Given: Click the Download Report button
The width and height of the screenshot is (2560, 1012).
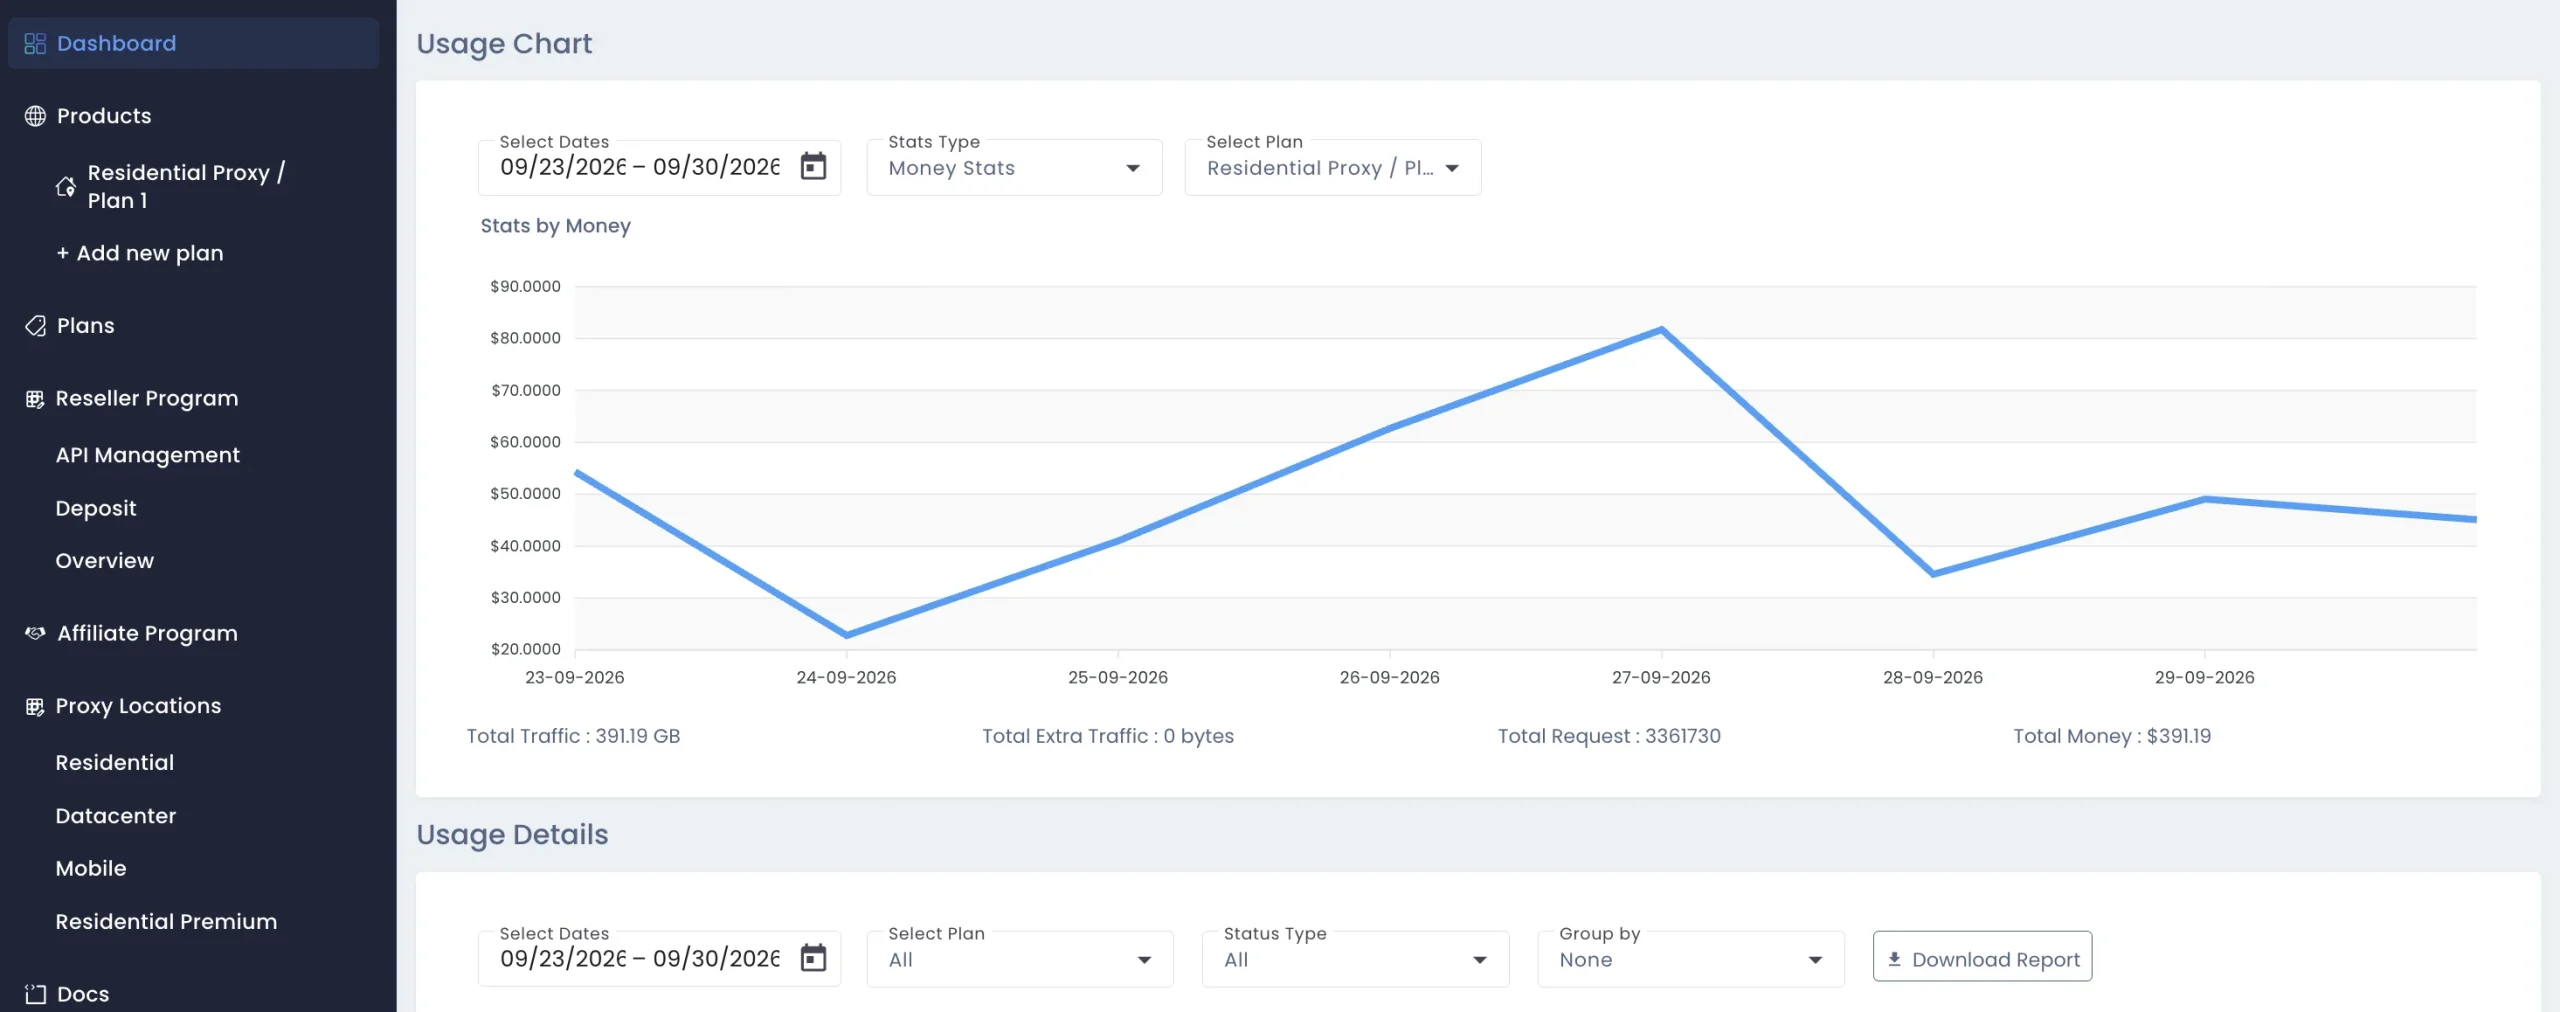Looking at the screenshot, I should tap(1982, 957).
